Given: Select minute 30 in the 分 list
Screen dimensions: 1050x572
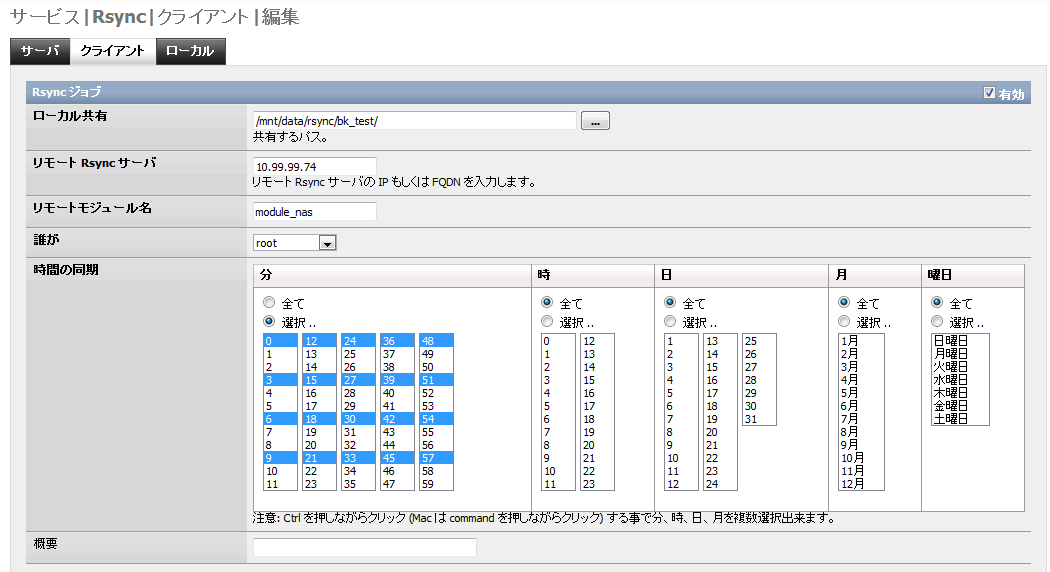Looking at the screenshot, I should [x=357, y=419].
